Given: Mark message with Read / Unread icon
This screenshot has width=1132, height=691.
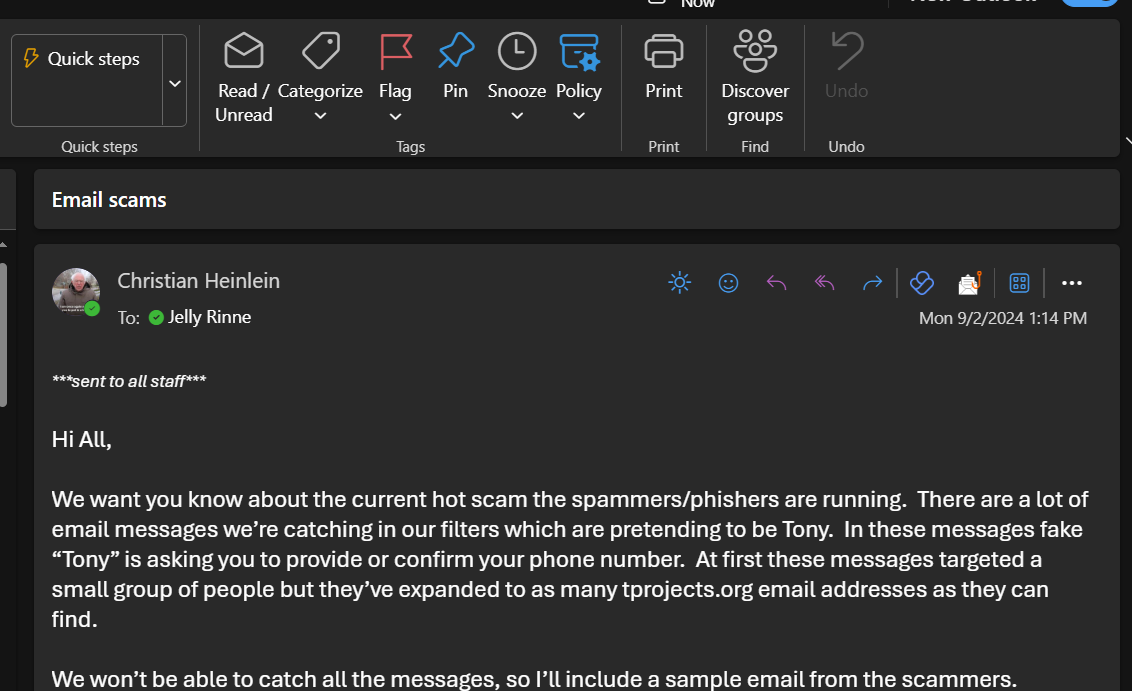Looking at the screenshot, I should point(243,52).
